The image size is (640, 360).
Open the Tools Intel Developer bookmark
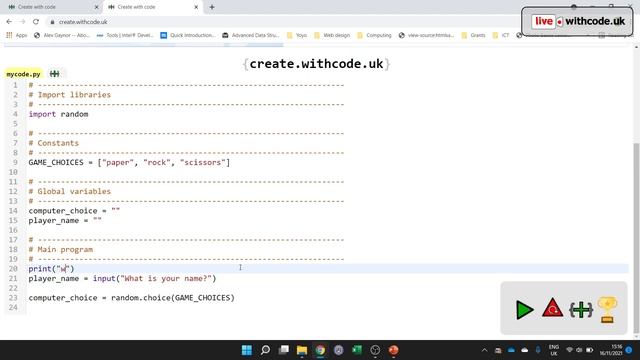[x=125, y=36]
